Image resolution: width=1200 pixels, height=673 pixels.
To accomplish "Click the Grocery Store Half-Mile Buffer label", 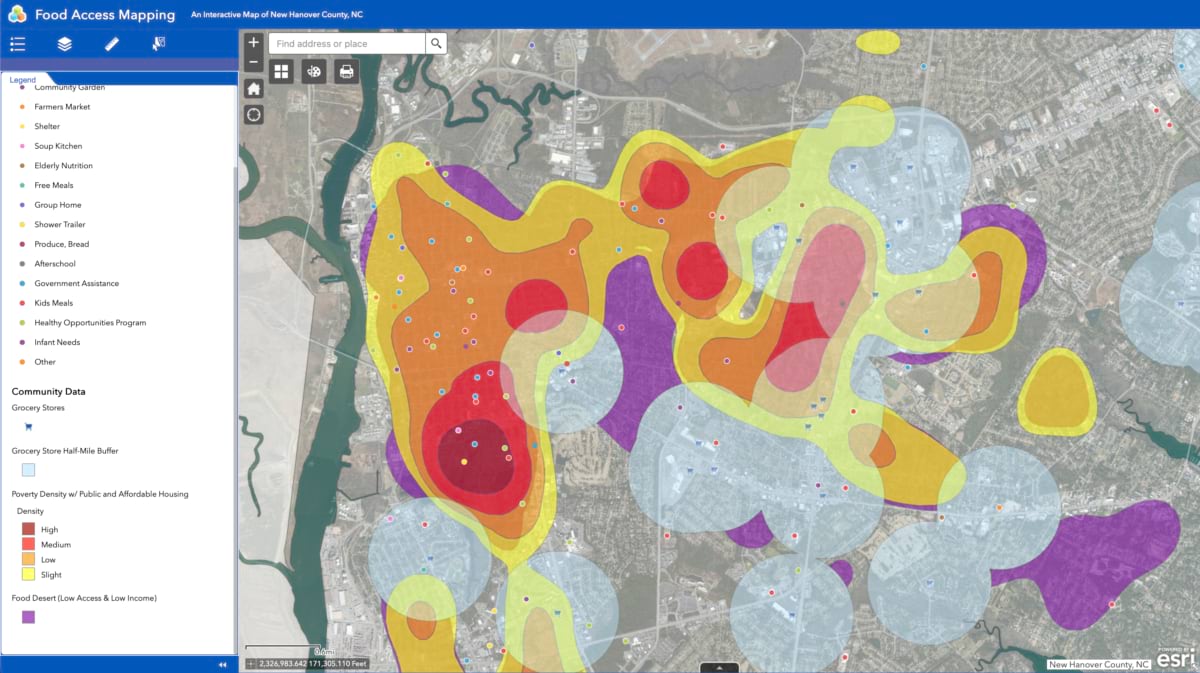I will pyautogui.click(x=65, y=451).
